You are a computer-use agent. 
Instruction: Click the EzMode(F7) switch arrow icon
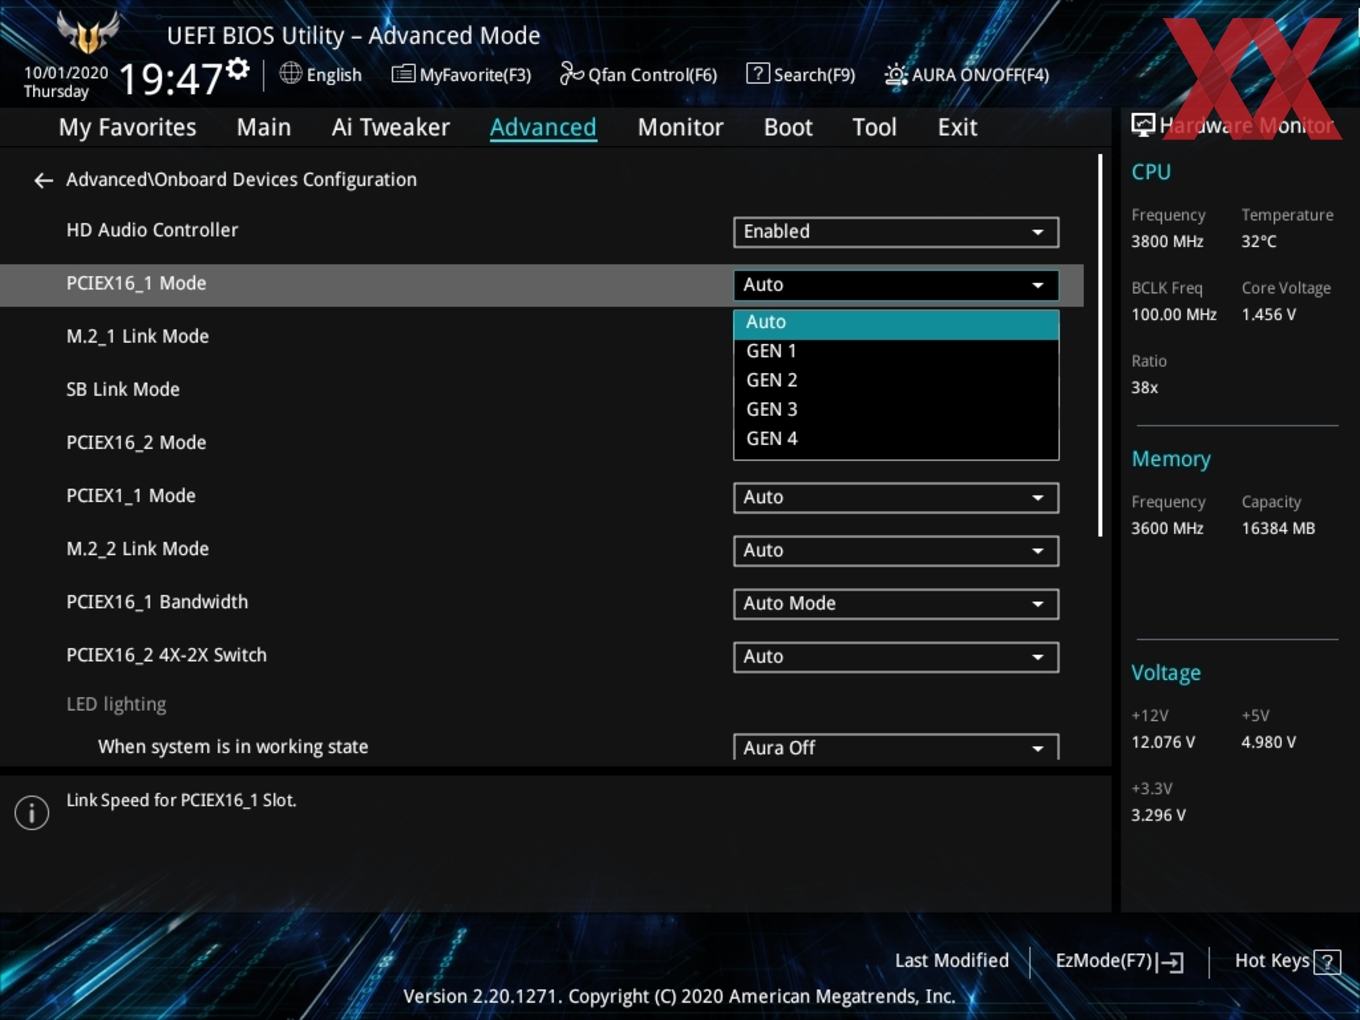coord(1170,962)
